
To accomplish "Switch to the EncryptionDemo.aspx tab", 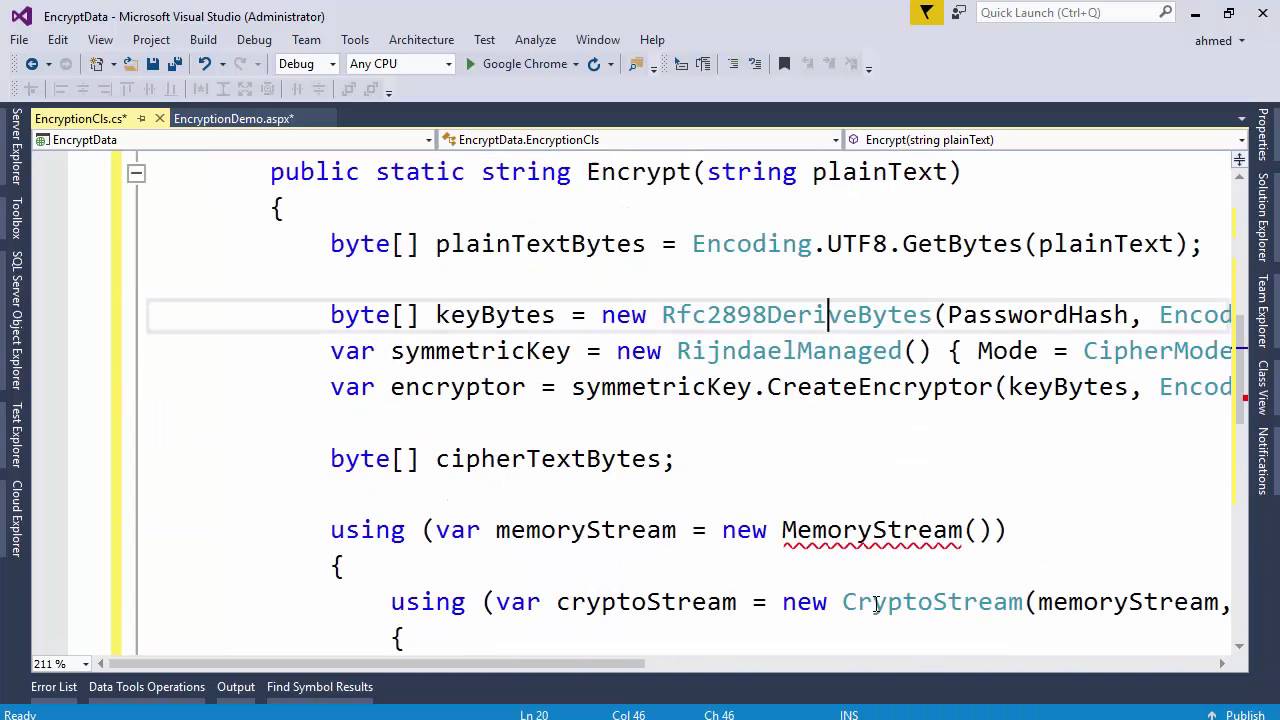I will click(233, 119).
